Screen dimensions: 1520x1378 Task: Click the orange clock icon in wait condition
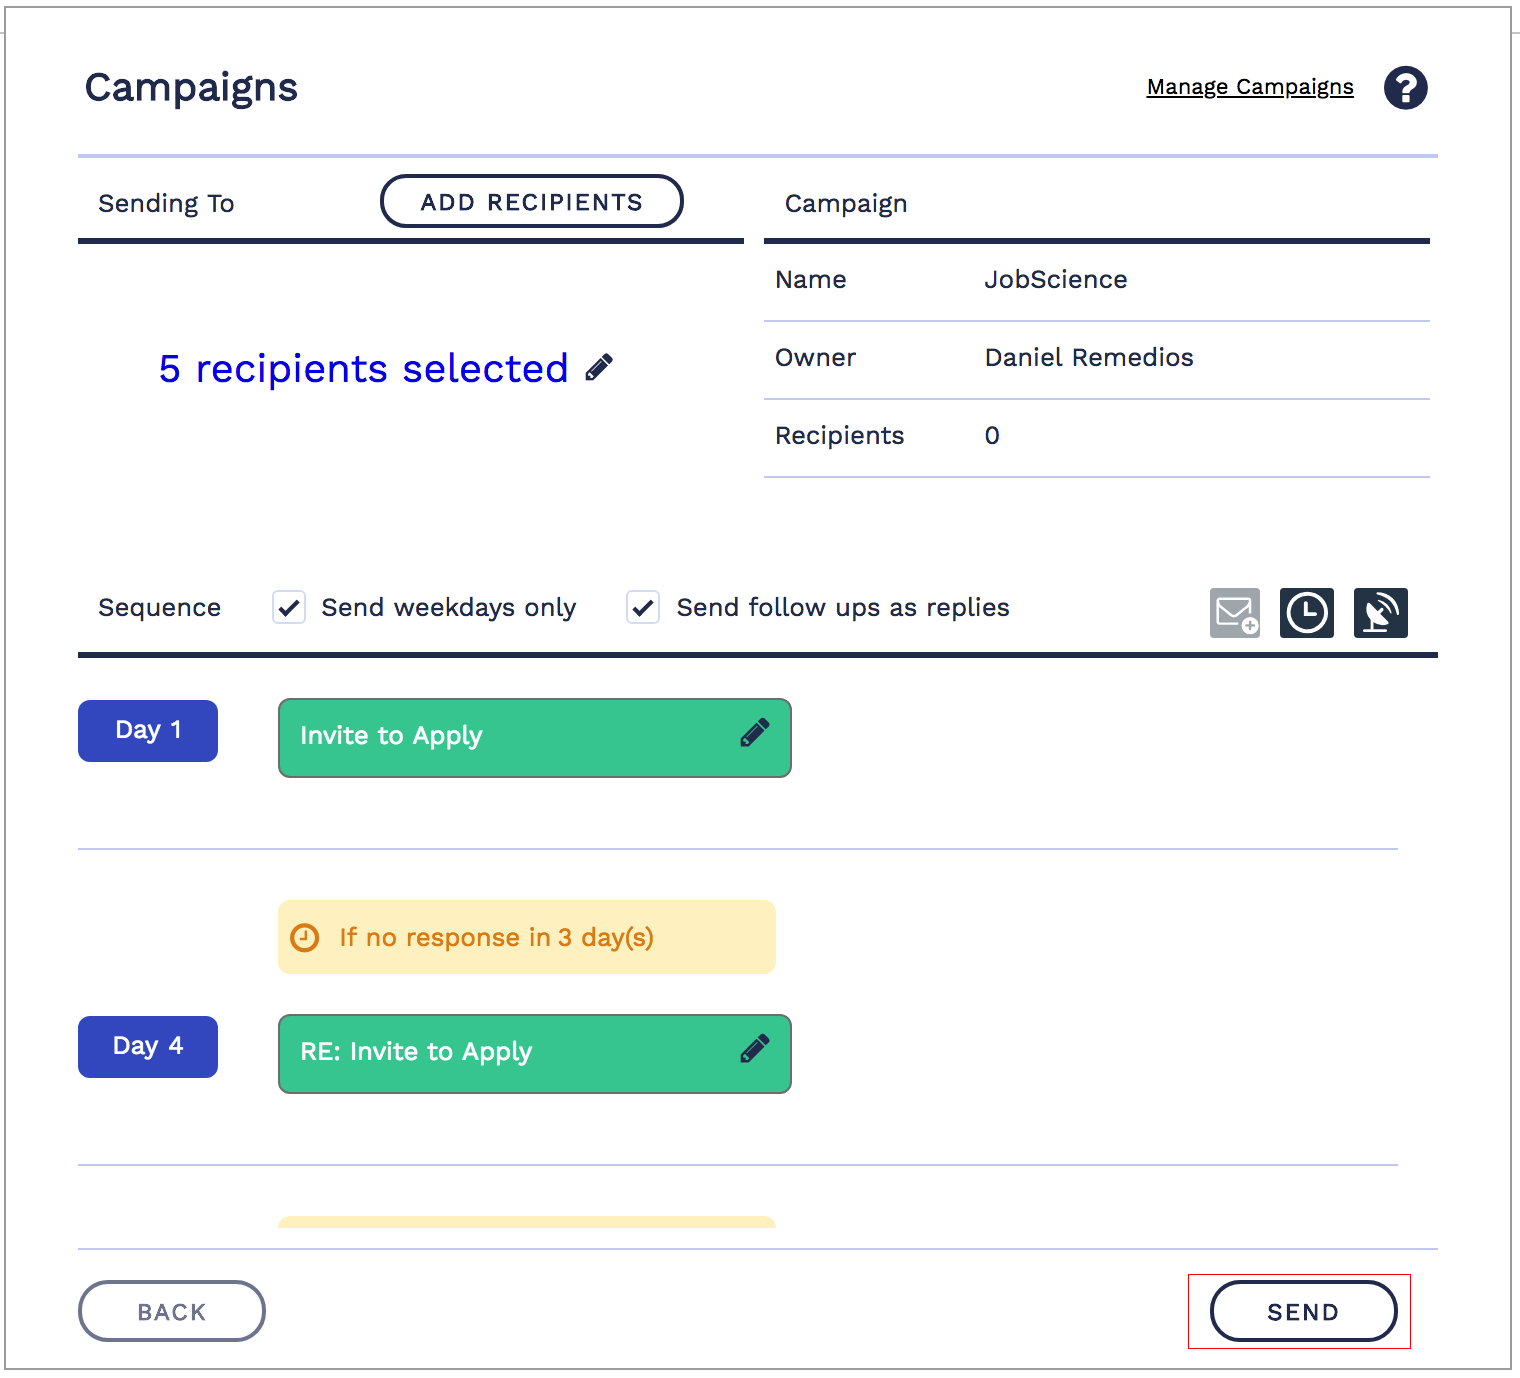point(304,938)
